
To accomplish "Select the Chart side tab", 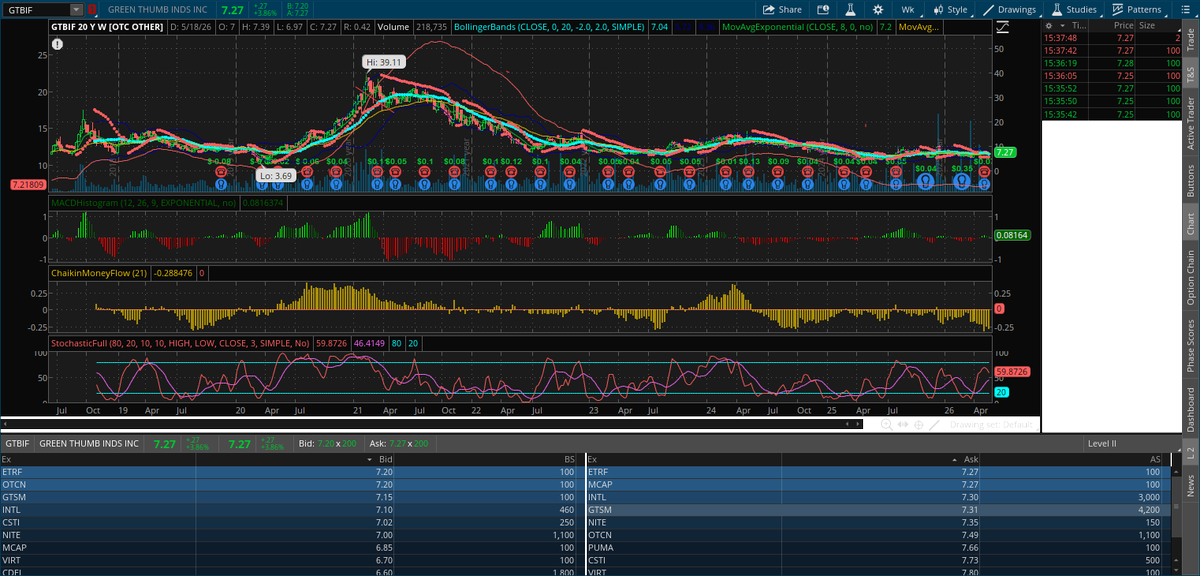I will click(x=1190, y=224).
